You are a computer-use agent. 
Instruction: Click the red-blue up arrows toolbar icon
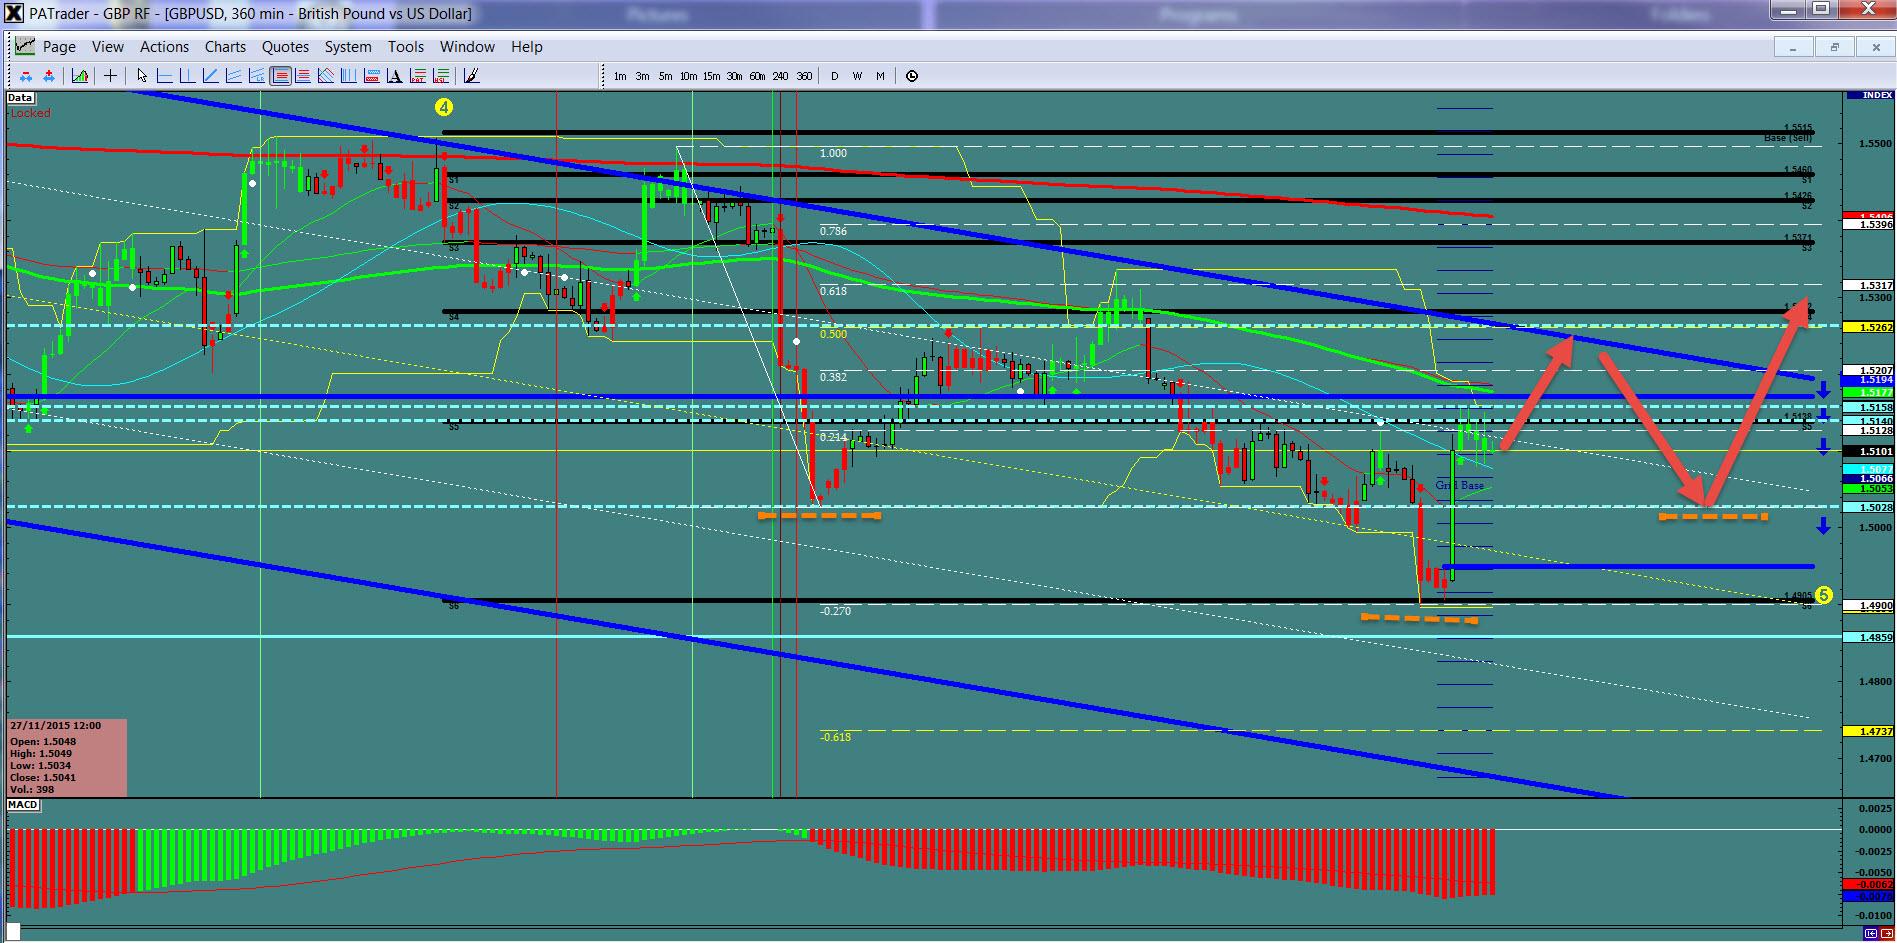click(x=49, y=76)
